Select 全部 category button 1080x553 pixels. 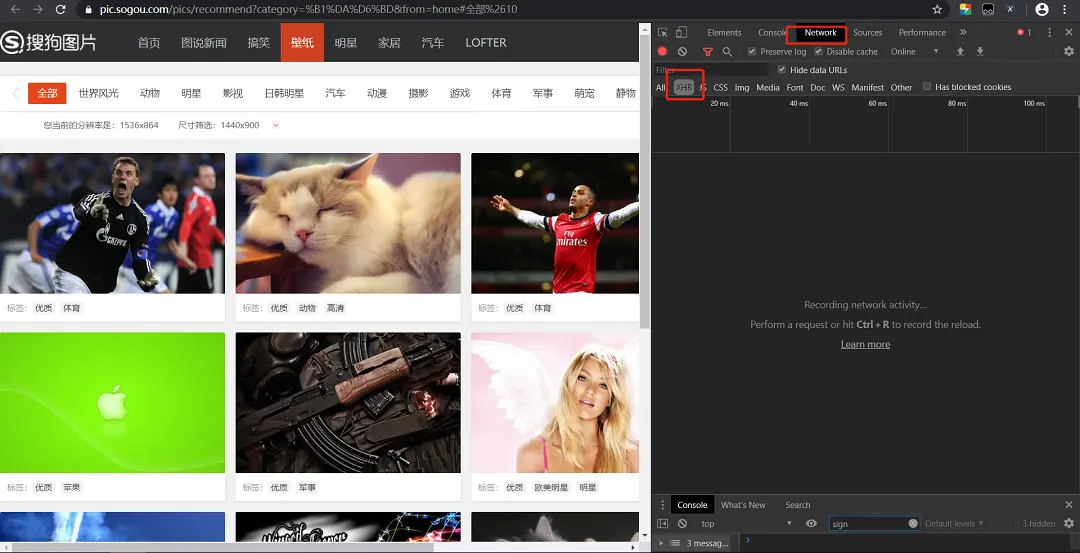point(47,94)
